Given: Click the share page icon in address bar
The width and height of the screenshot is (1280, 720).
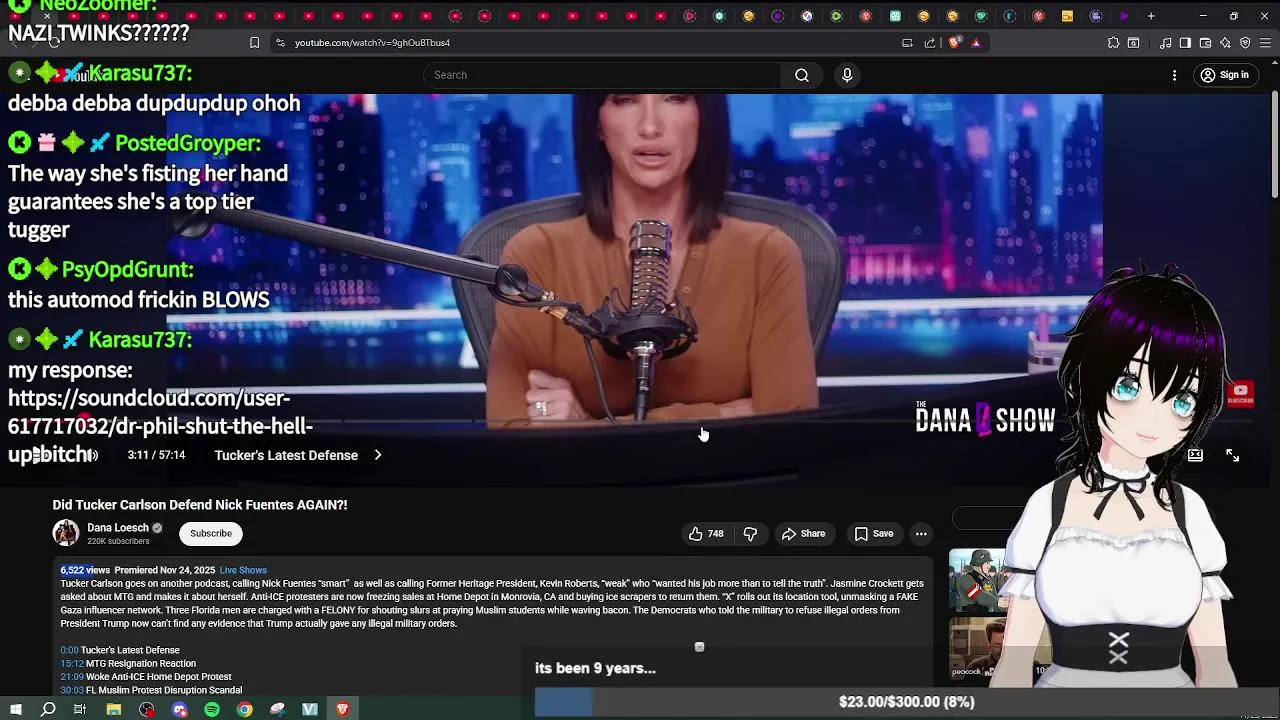Looking at the screenshot, I should click(x=930, y=43).
